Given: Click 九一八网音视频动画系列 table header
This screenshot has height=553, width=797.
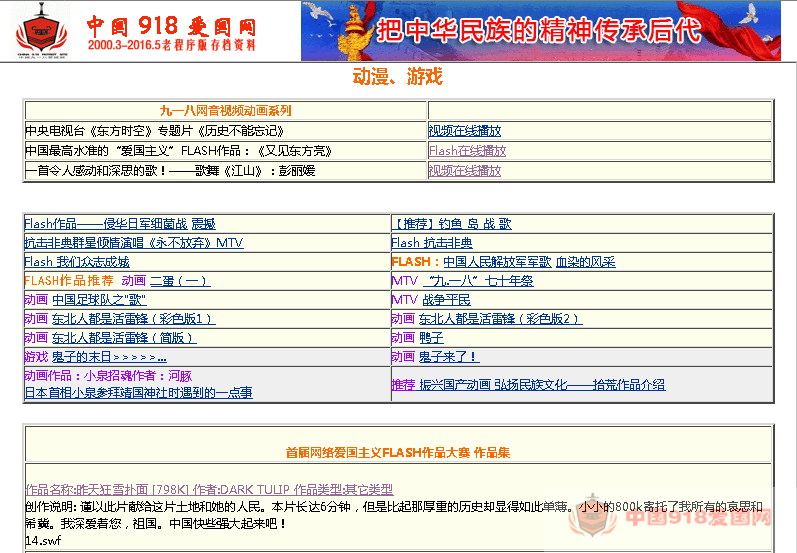Looking at the screenshot, I should tap(226, 111).
